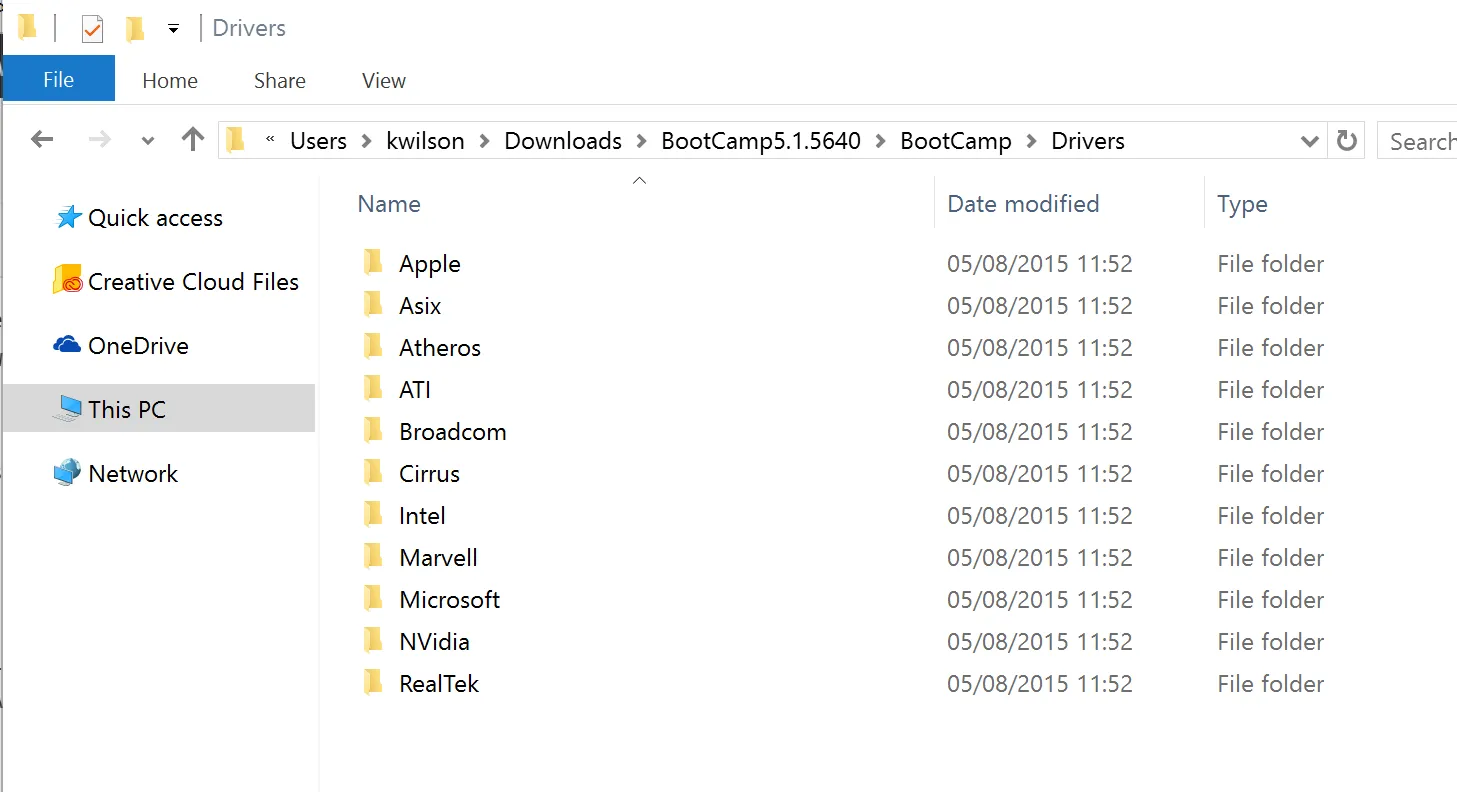Select BootCamp5.1.5640 in the breadcrumb path
Screen dimensions: 1457x792
click(760, 141)
